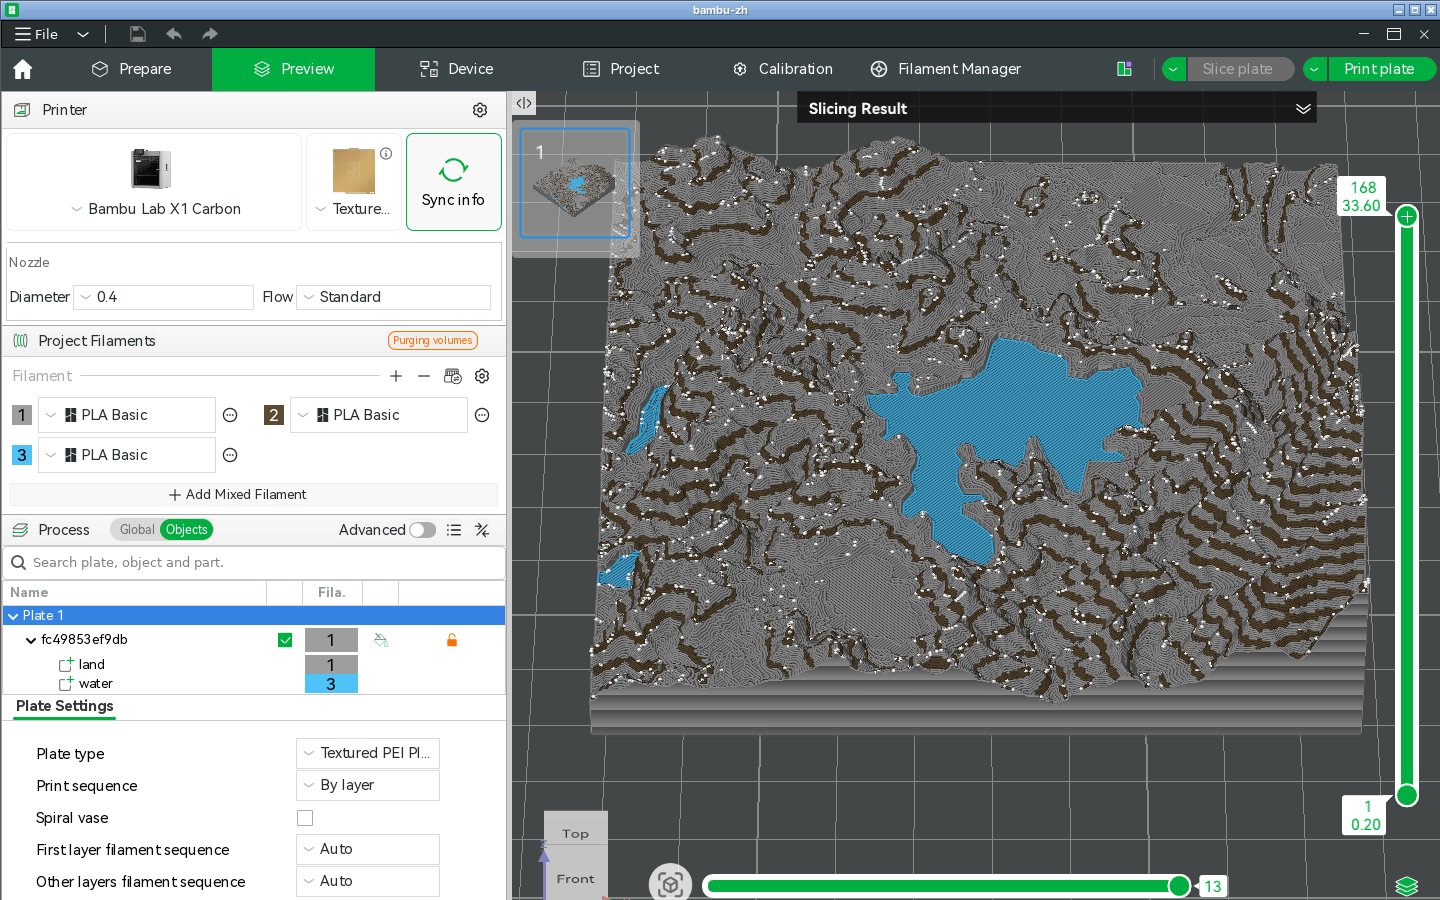Click the undo arrow icon
This screenshot has height=900, width=1440.
pos(174,34)
